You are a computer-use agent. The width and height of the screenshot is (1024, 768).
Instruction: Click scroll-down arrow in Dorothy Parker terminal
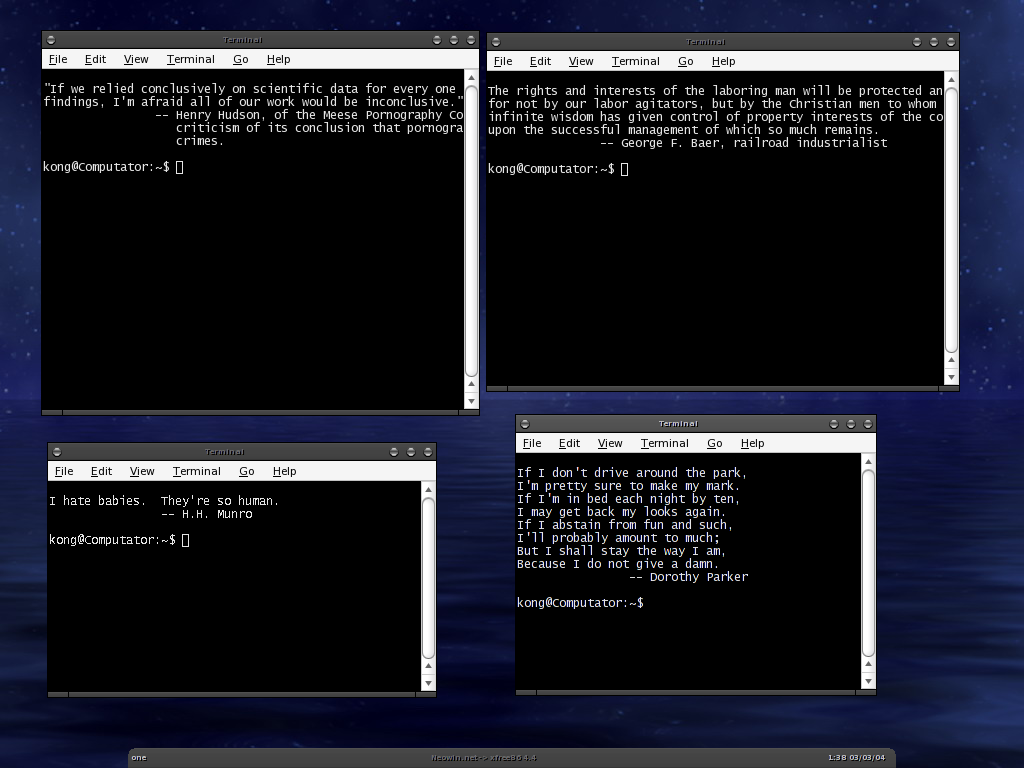[x=869, y=681]
